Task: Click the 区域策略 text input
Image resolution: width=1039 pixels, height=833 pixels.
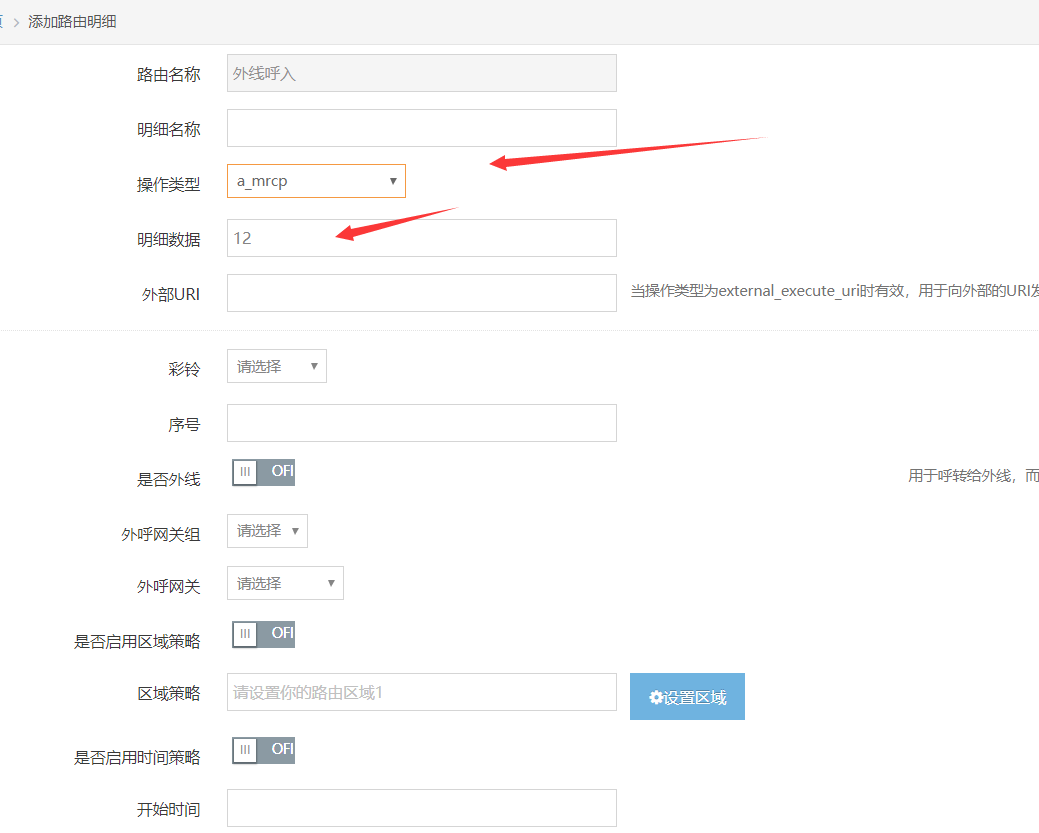Action: click(x=421, y=692)
